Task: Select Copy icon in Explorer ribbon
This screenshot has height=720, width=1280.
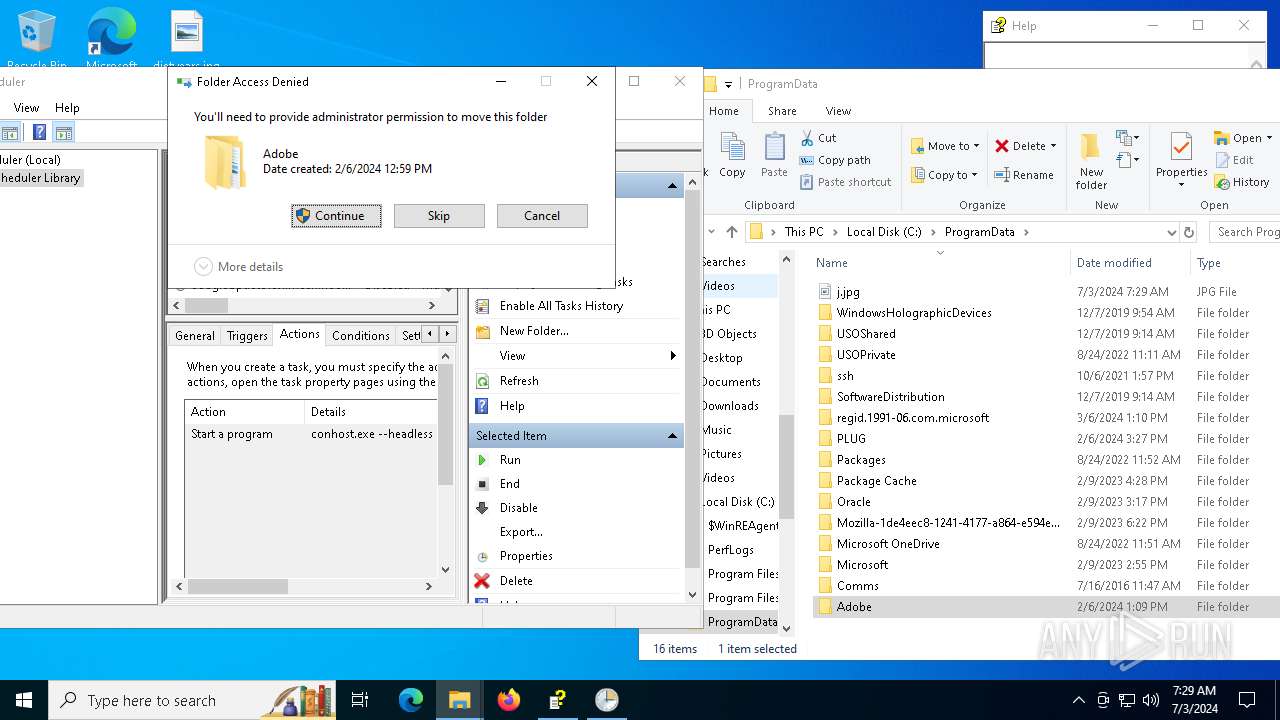Action: click(732, 156)
